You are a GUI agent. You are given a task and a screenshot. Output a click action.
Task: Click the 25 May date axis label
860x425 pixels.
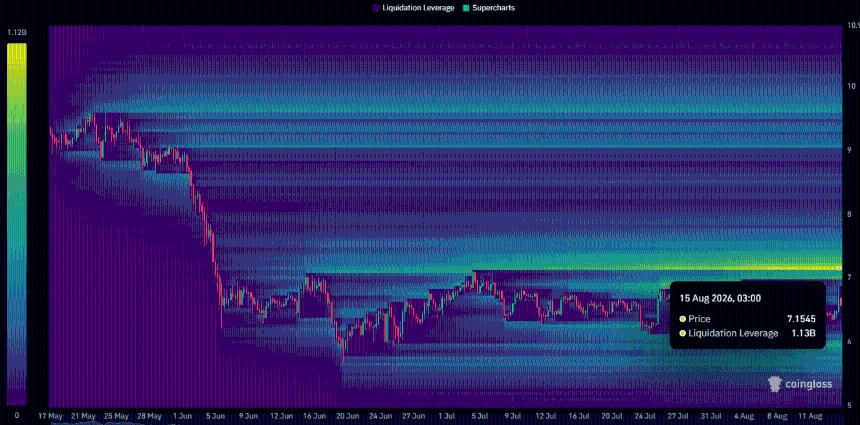(117, 417)
